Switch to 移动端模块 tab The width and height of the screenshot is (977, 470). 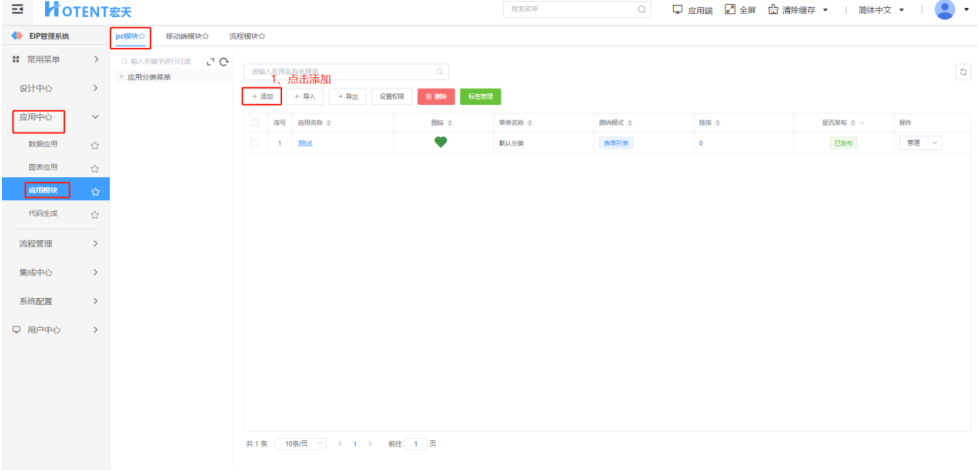(187, 36)
